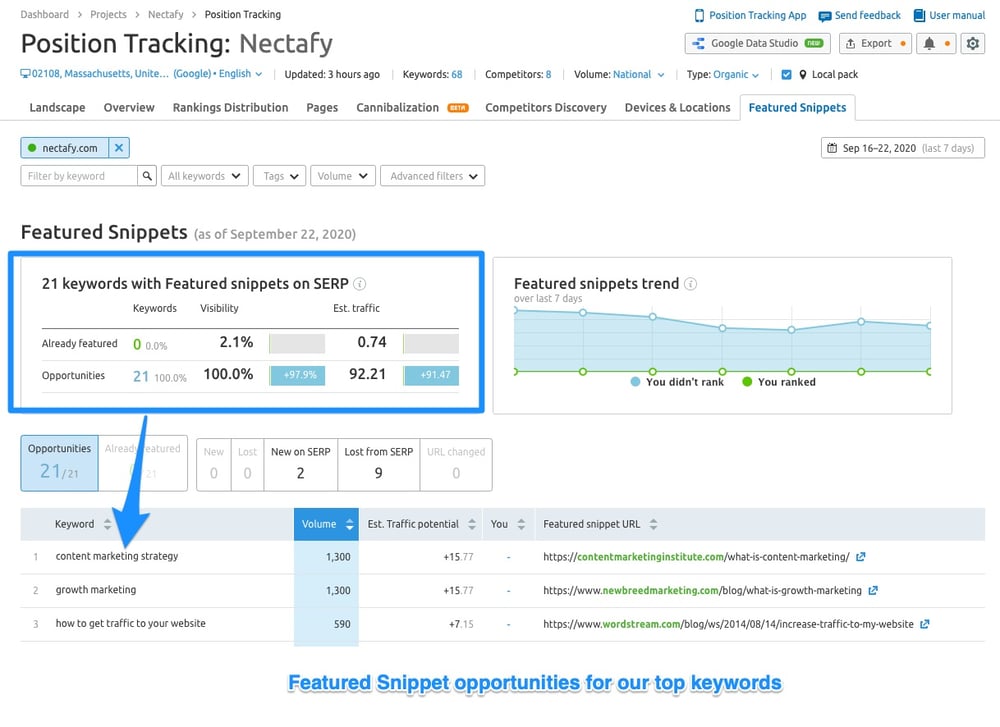Image resolution: width=1000 pixels, height=727 pixels.
Task: Click in the Filter by keyword field
Action: (79, 176)
